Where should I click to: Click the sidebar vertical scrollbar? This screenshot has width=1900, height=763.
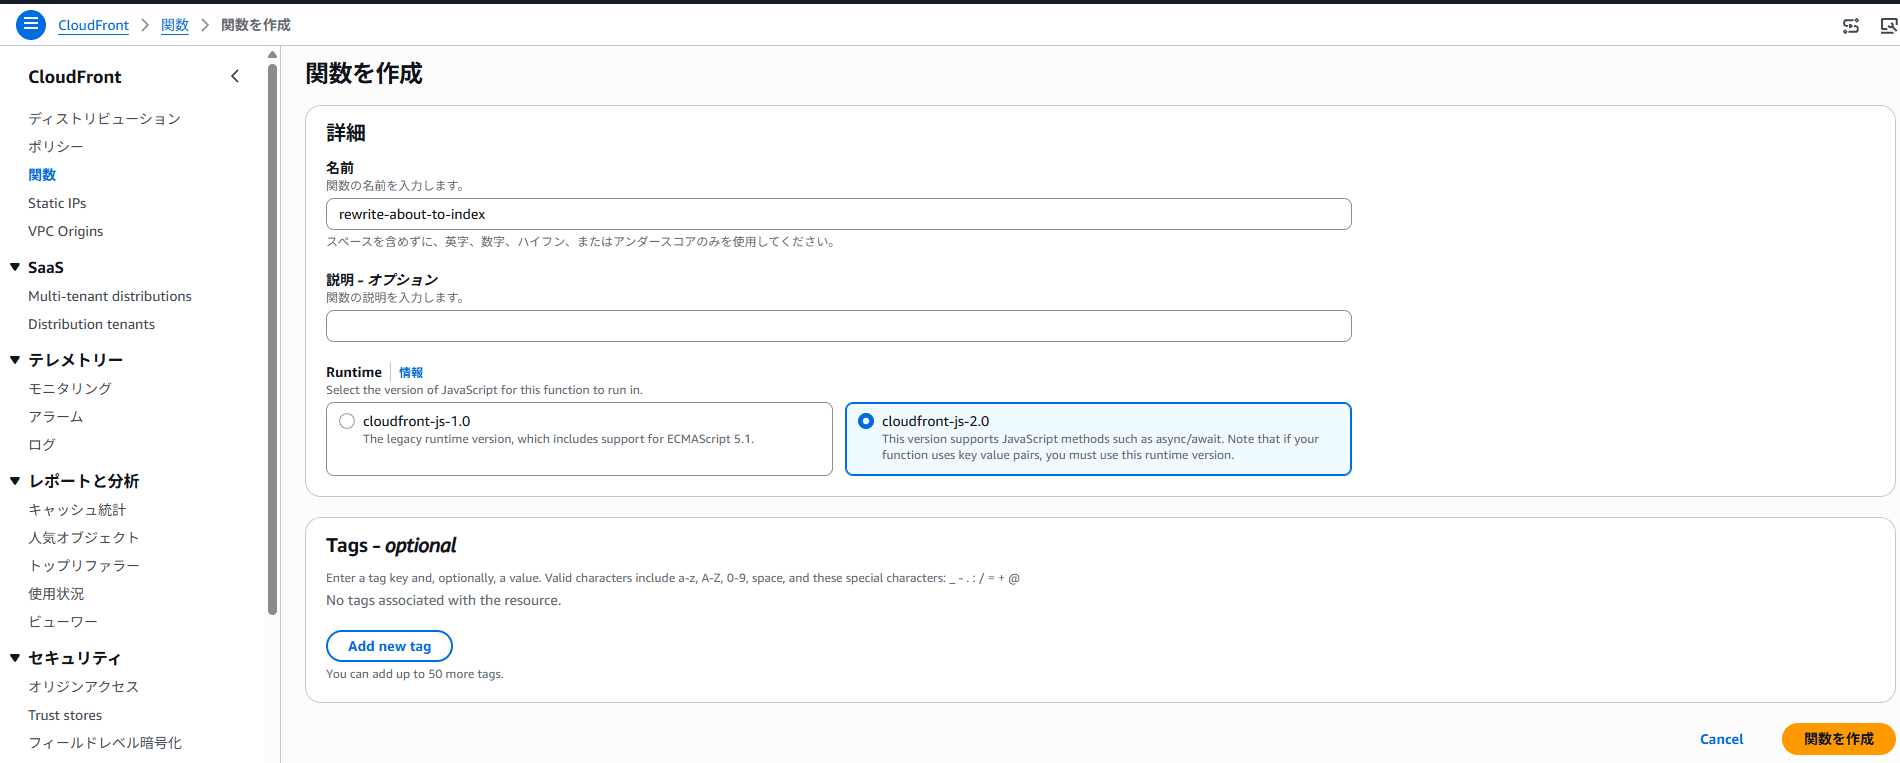(x=272, y=340)
